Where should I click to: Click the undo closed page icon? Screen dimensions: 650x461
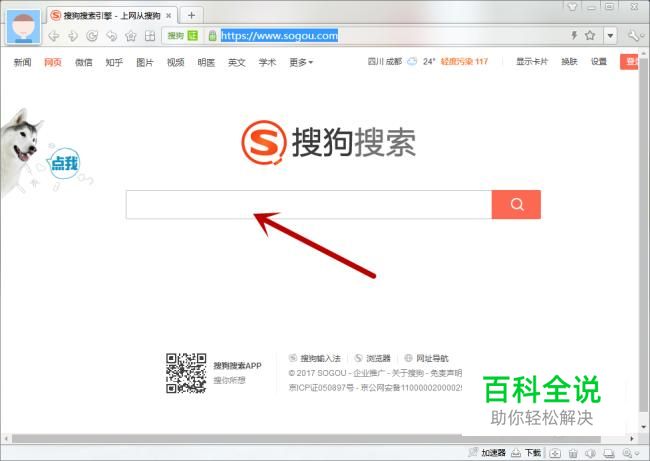[x=111, y=36]
